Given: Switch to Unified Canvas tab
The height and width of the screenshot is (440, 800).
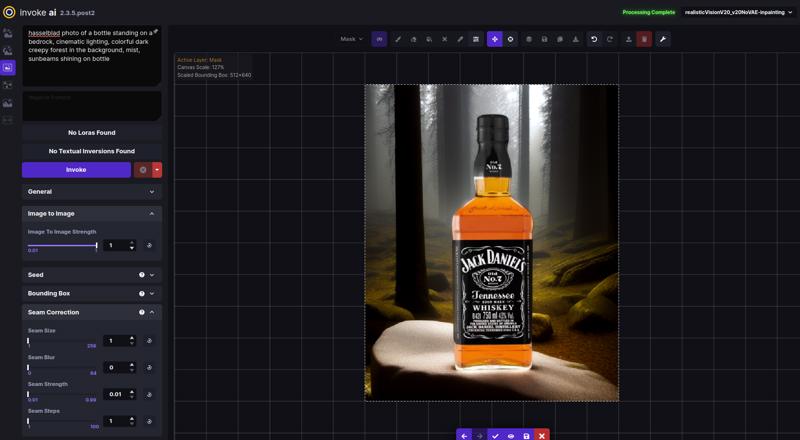Looking at the screenshot, I should (x=8, y=67).
